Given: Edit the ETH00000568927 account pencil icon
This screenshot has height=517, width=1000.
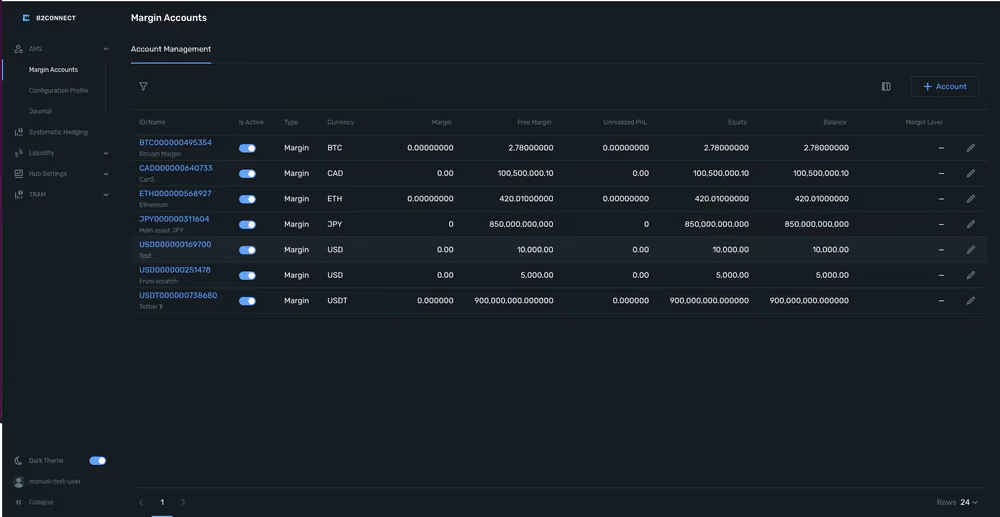Looking at the screenshot, I should click(971, 199).
